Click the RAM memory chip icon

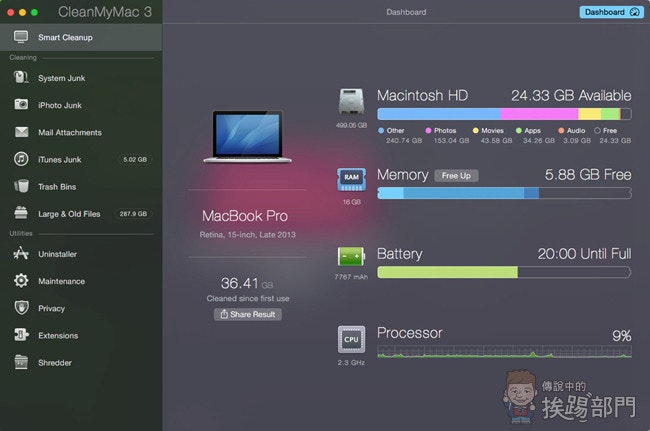coord(351,179)
